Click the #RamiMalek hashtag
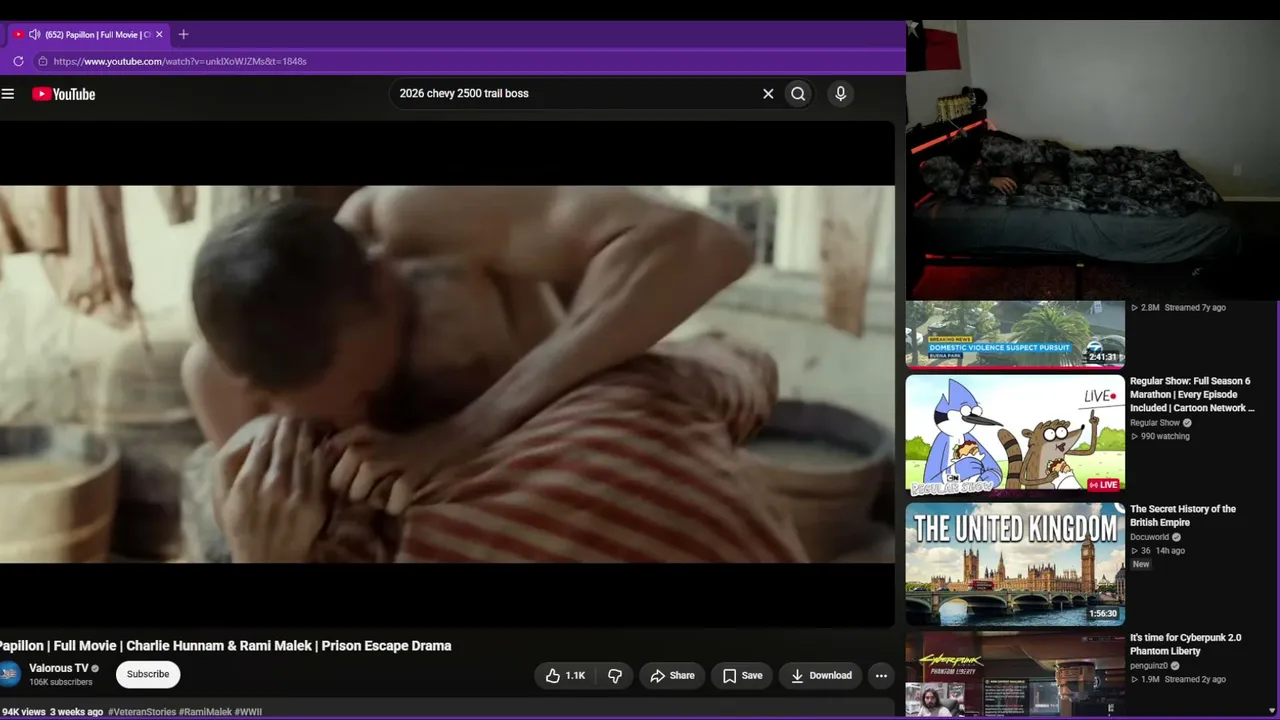Screen dimensions: 1280x720 (x=205, y=712)
